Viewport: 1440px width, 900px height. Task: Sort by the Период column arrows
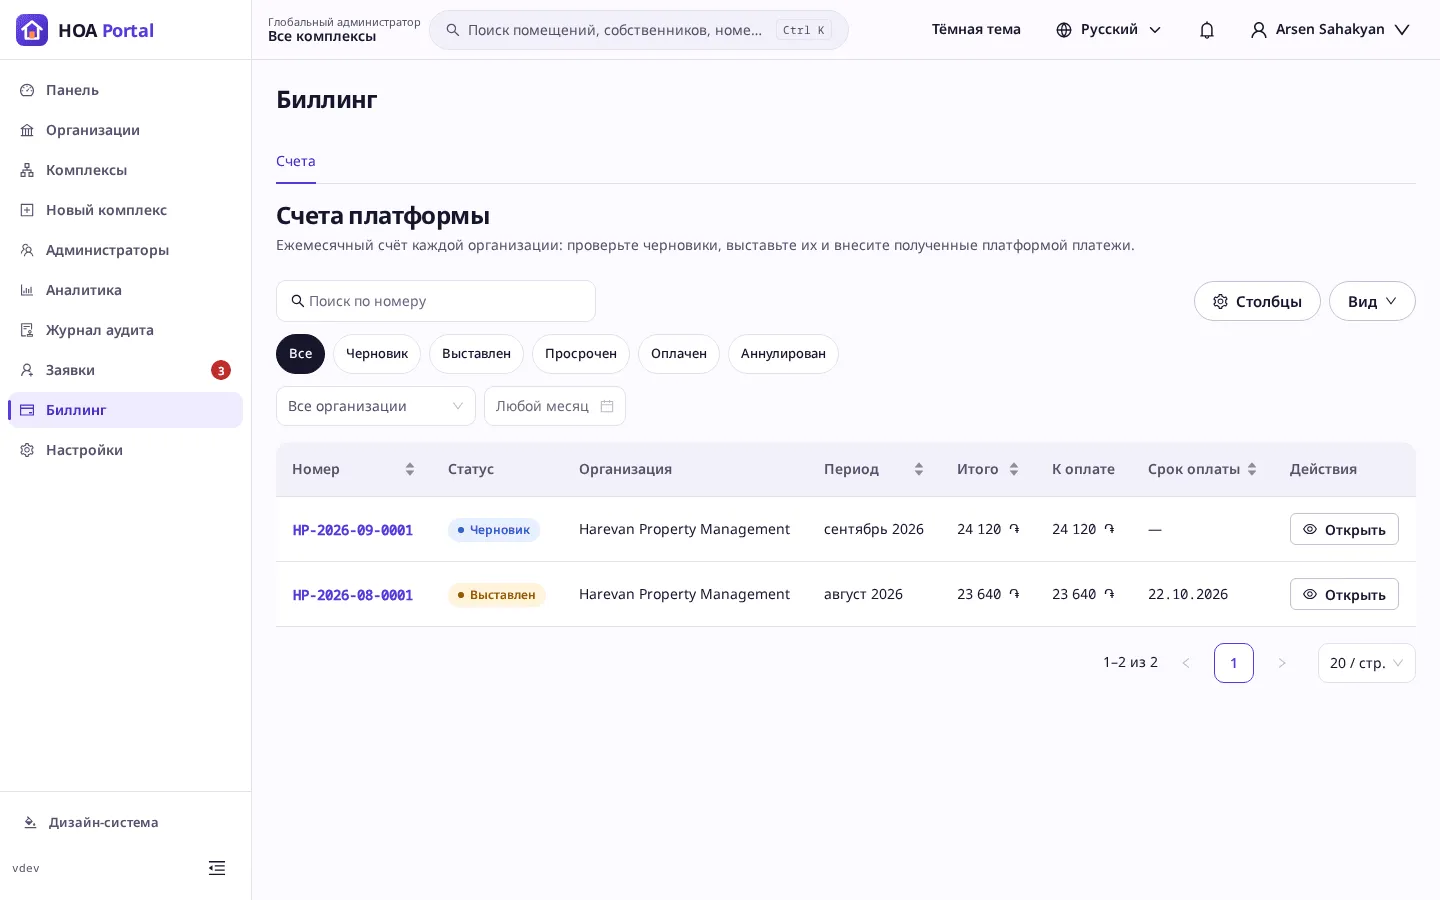coord(919,469)
